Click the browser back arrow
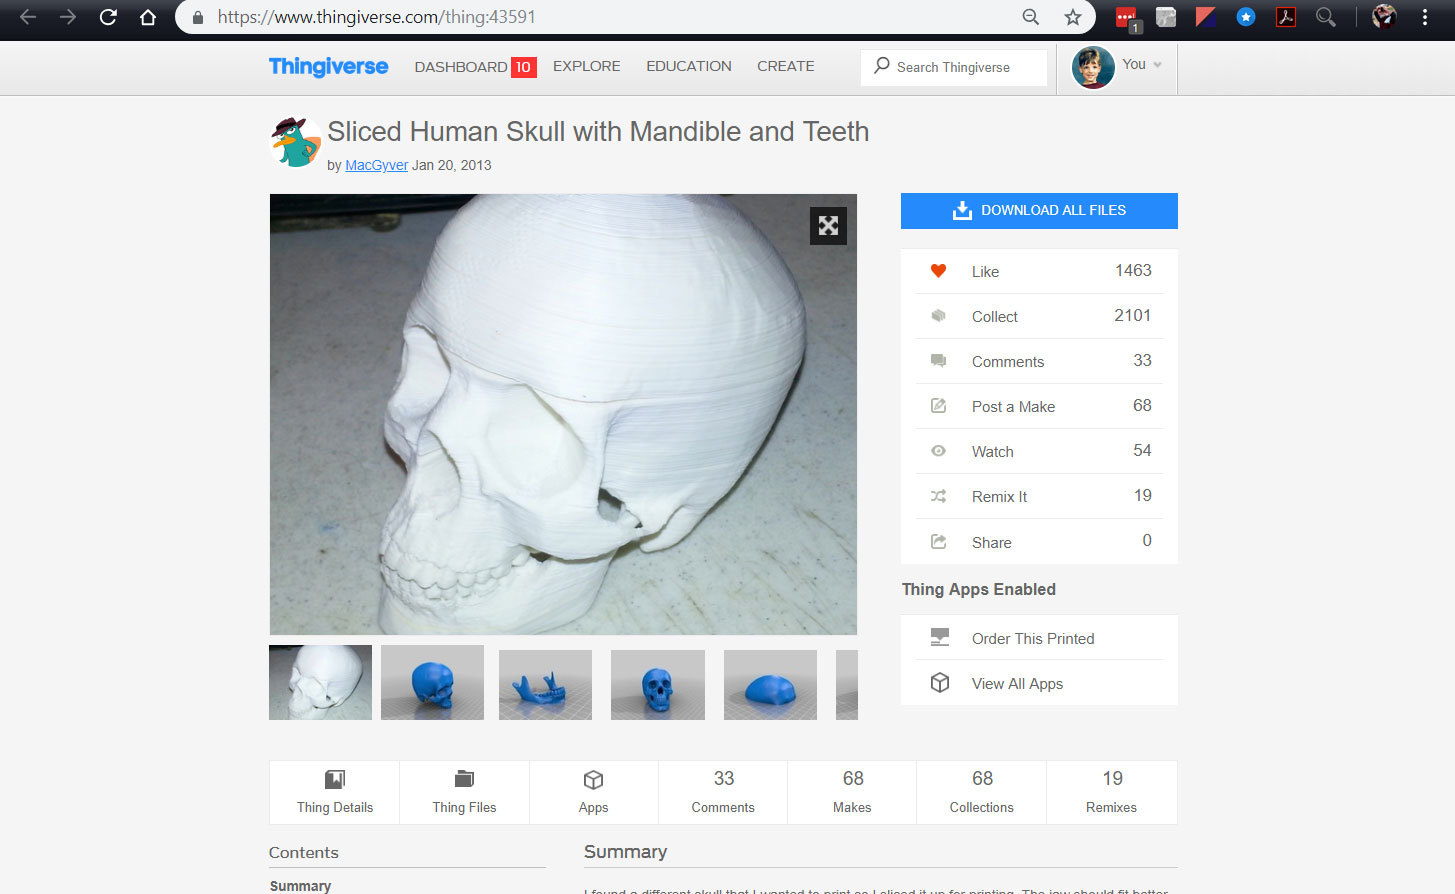Viewport: 1455px width, 894px height. pyautogui.click(x=28, y=17)
